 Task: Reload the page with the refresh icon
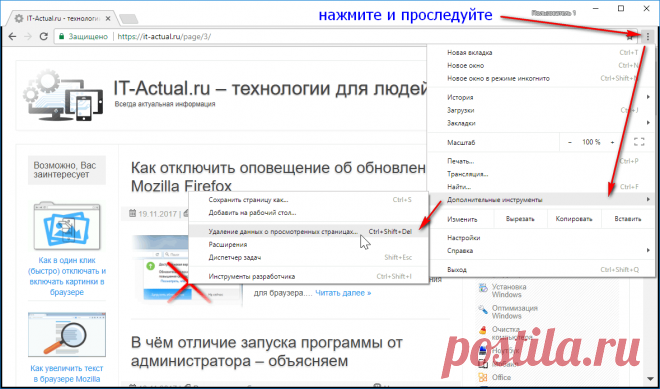43,37
